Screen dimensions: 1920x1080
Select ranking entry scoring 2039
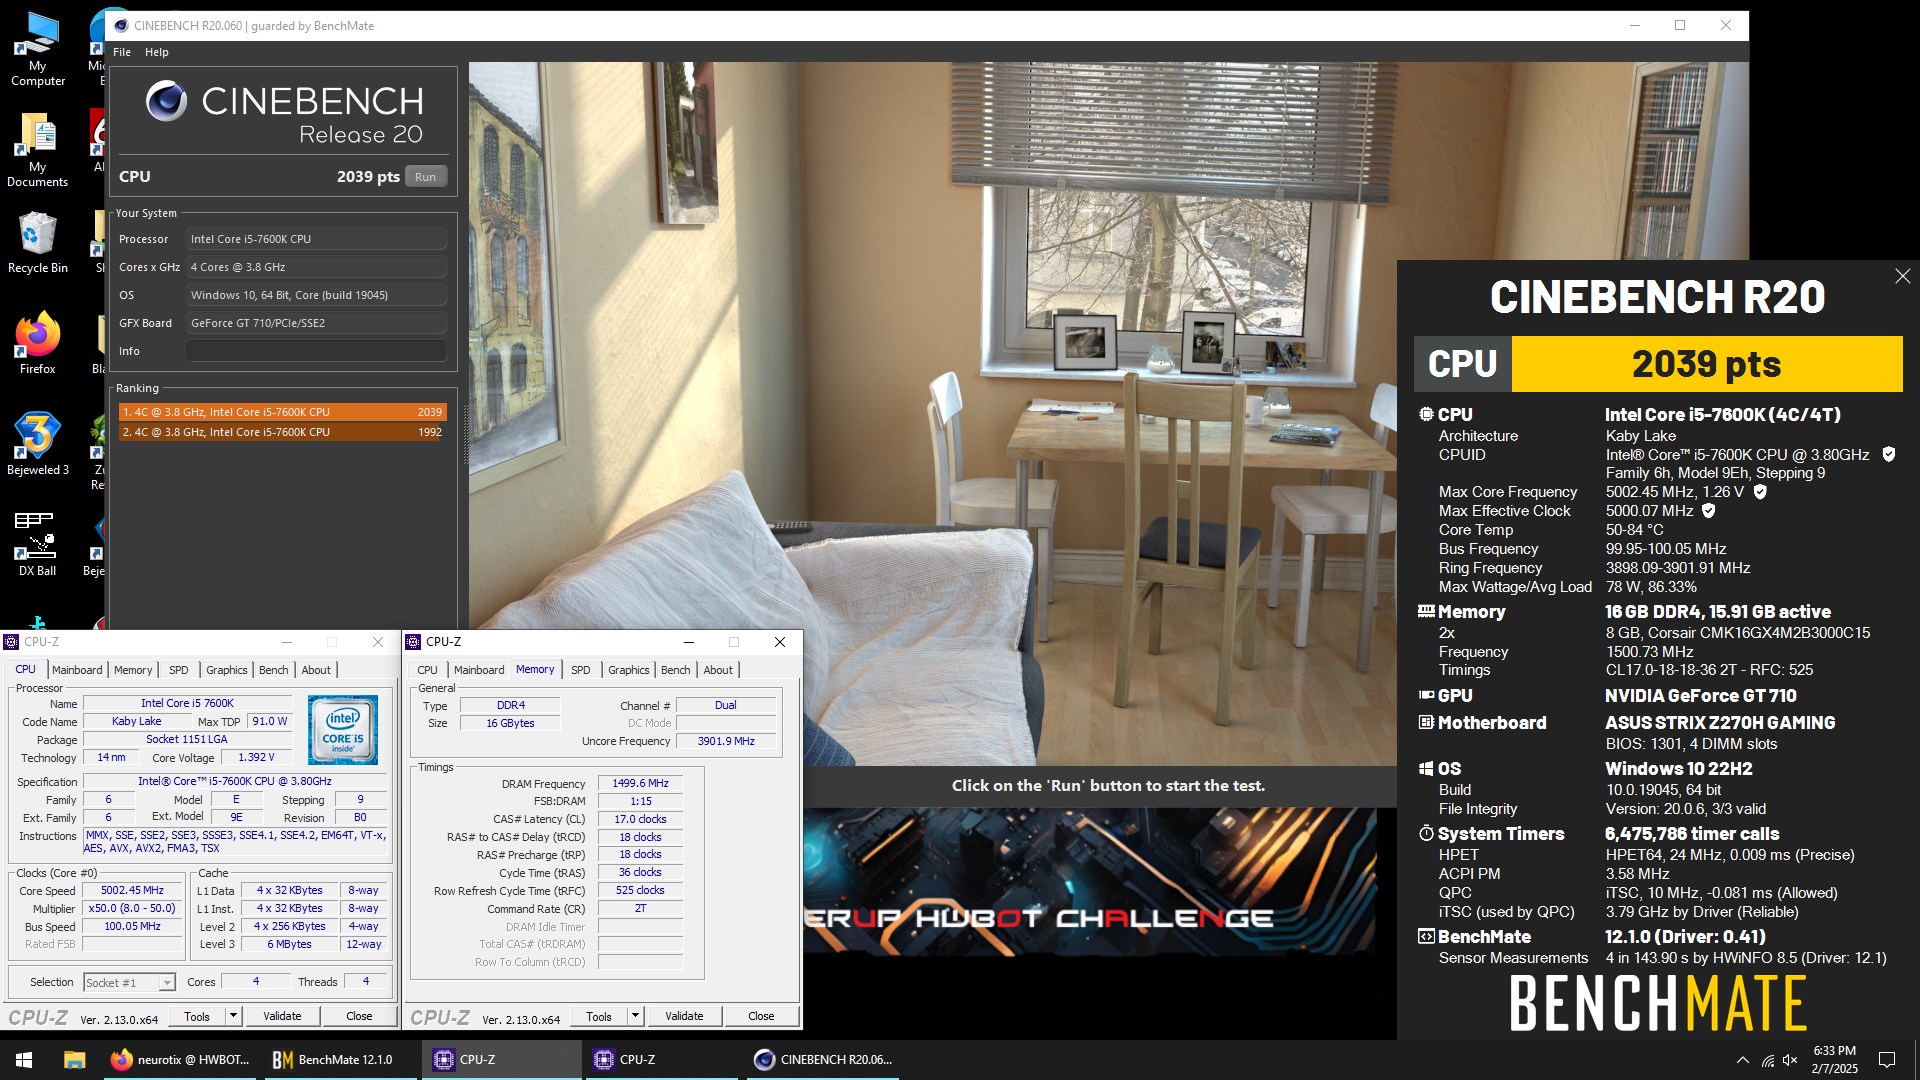282,412
